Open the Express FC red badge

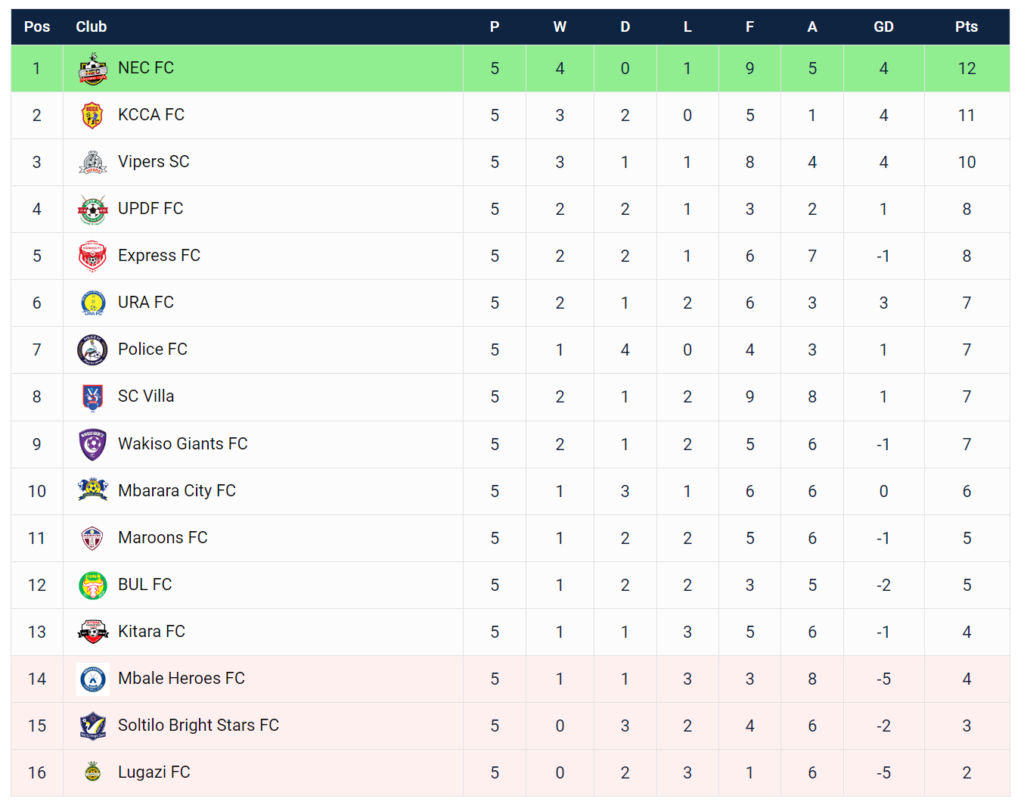(93, 256)
